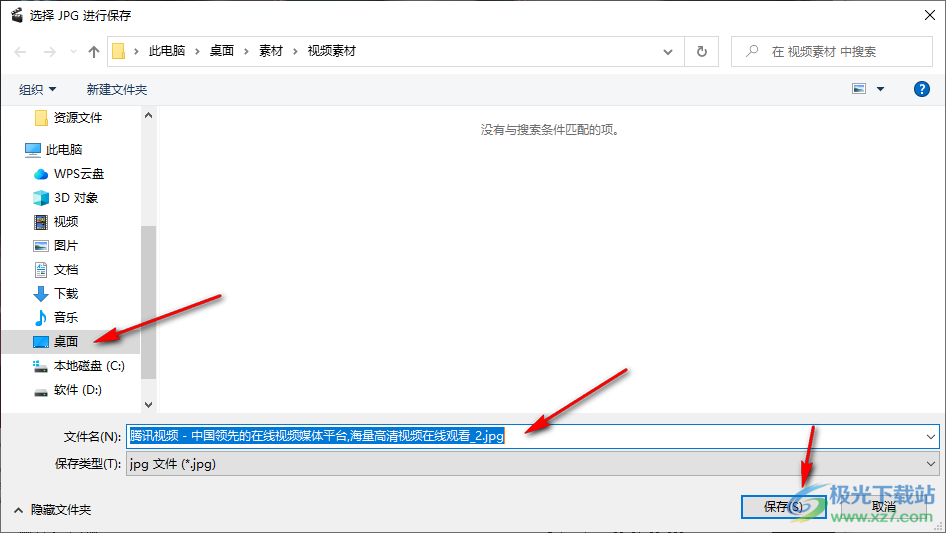Open the 音乐 music folder
946x533 pixels.
[x=66, y=318]
